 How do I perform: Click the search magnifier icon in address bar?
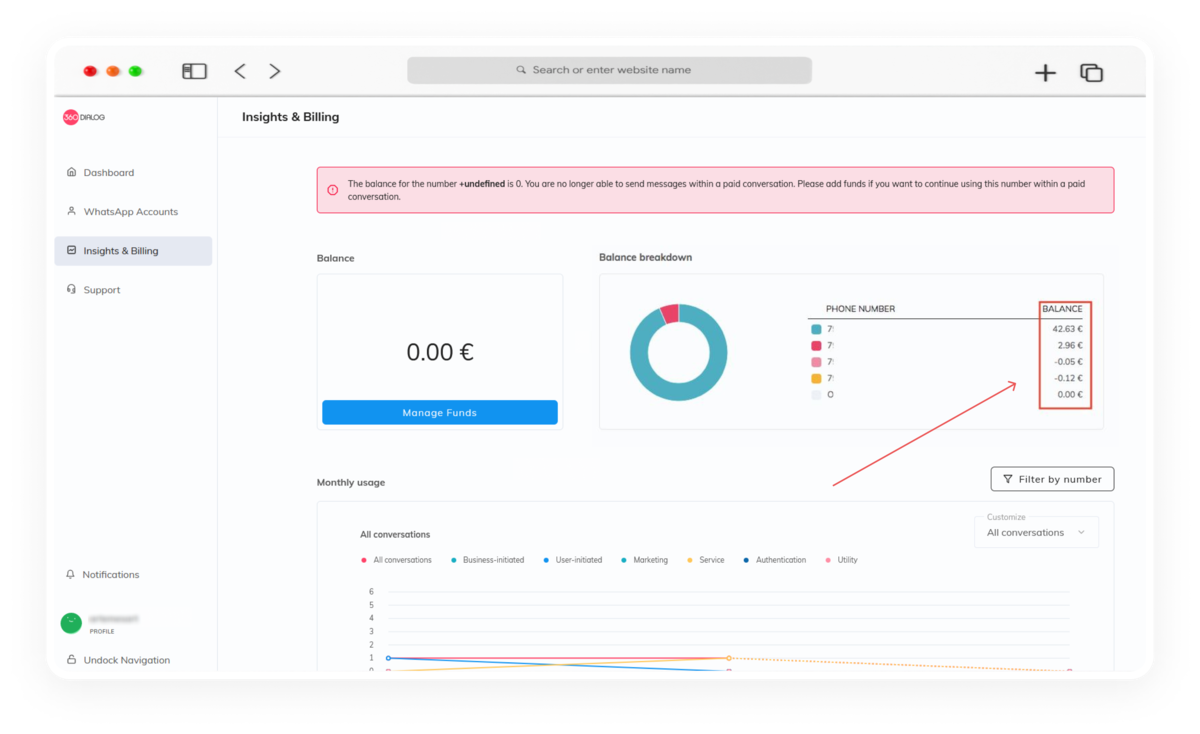pyautogui.click(x=521, y=70)
